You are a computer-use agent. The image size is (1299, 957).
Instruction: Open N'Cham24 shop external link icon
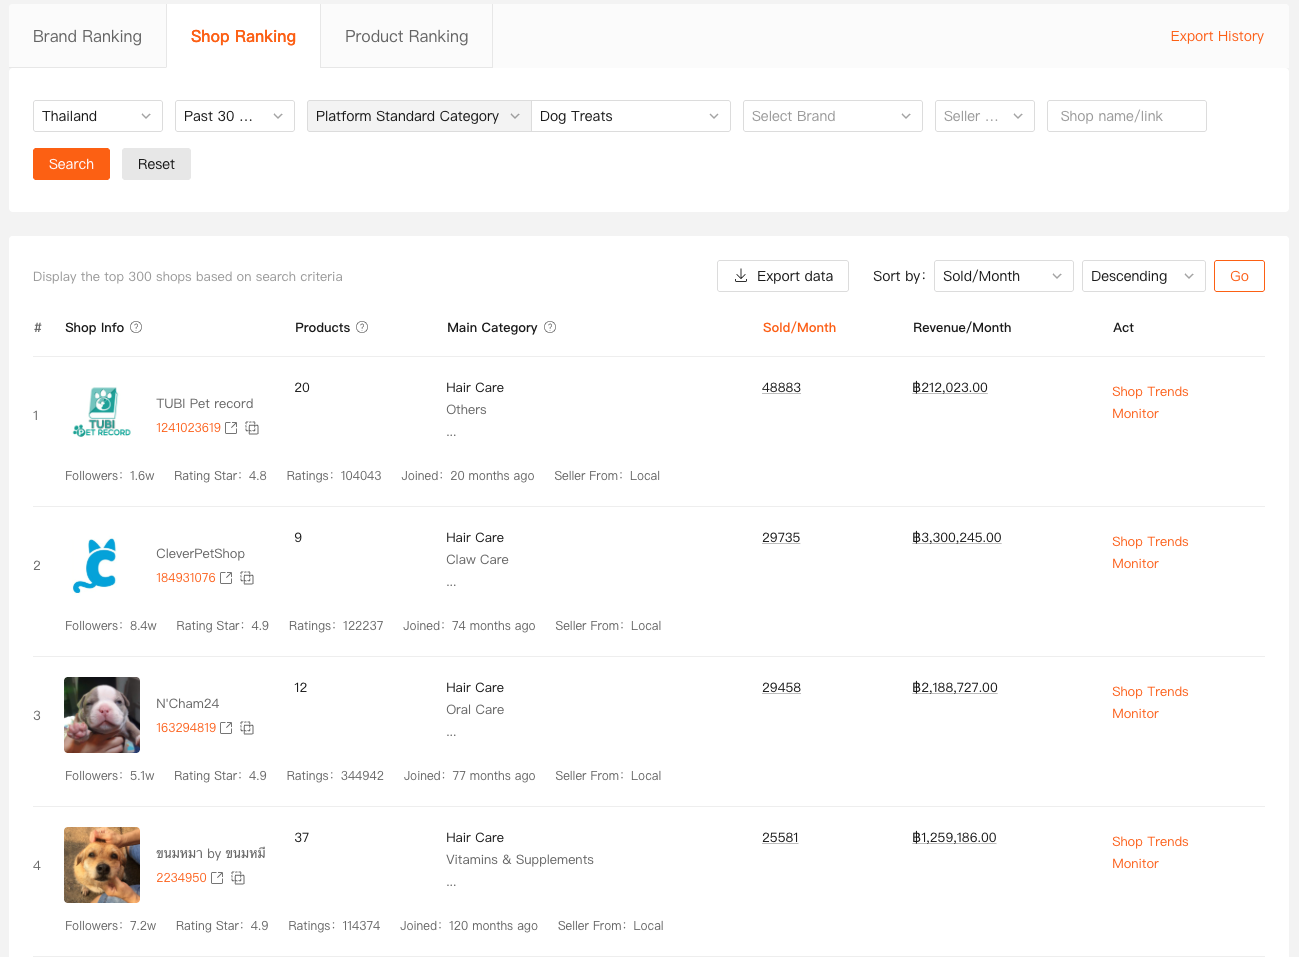(226, 728)
